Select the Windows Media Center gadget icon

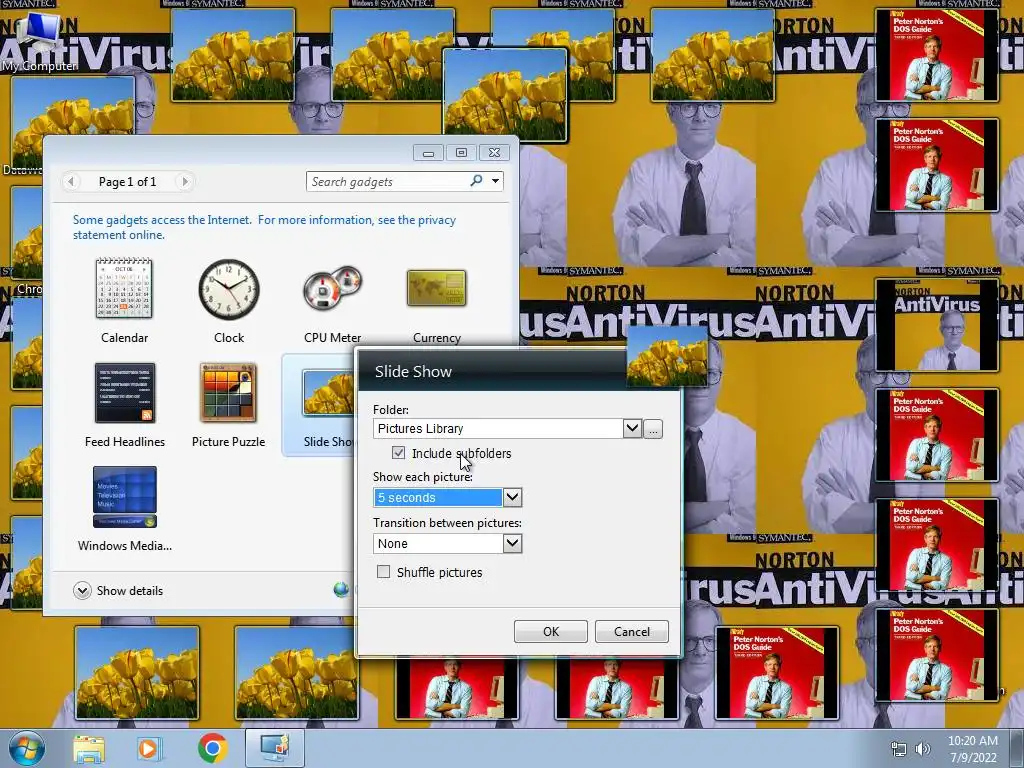[x=125, y=496]
